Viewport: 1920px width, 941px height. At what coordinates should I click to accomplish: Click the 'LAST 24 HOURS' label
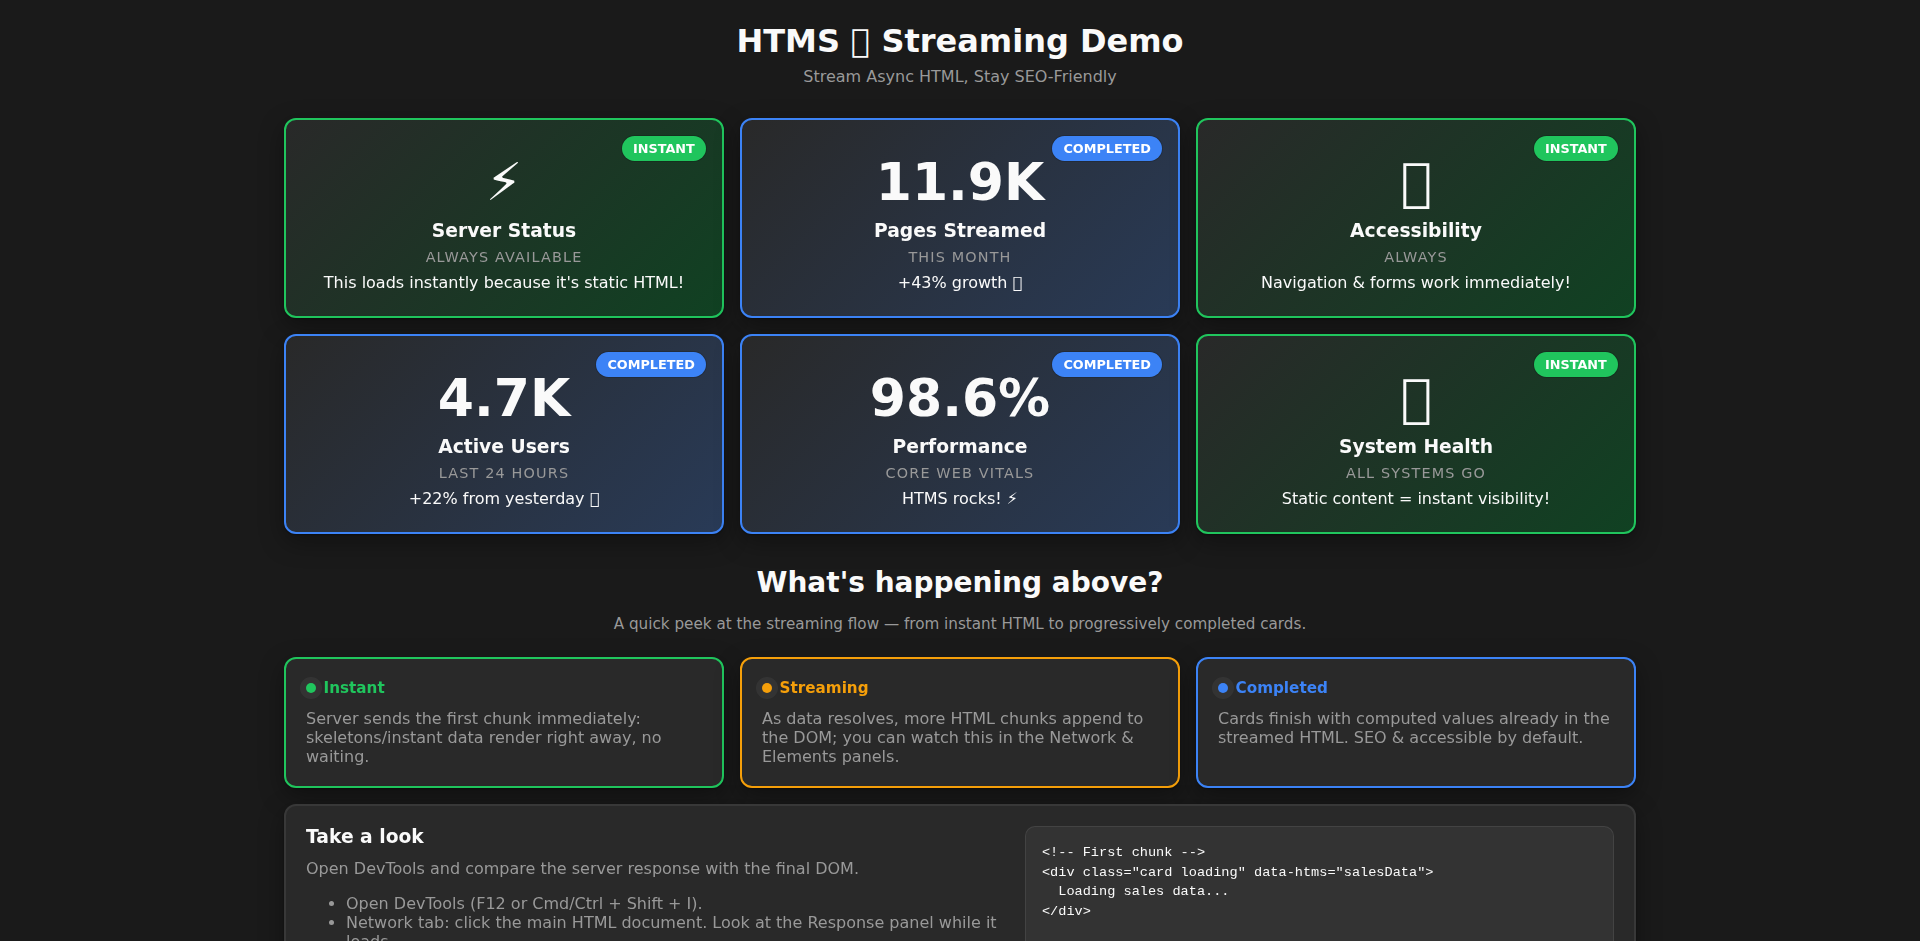click(504, 473)
